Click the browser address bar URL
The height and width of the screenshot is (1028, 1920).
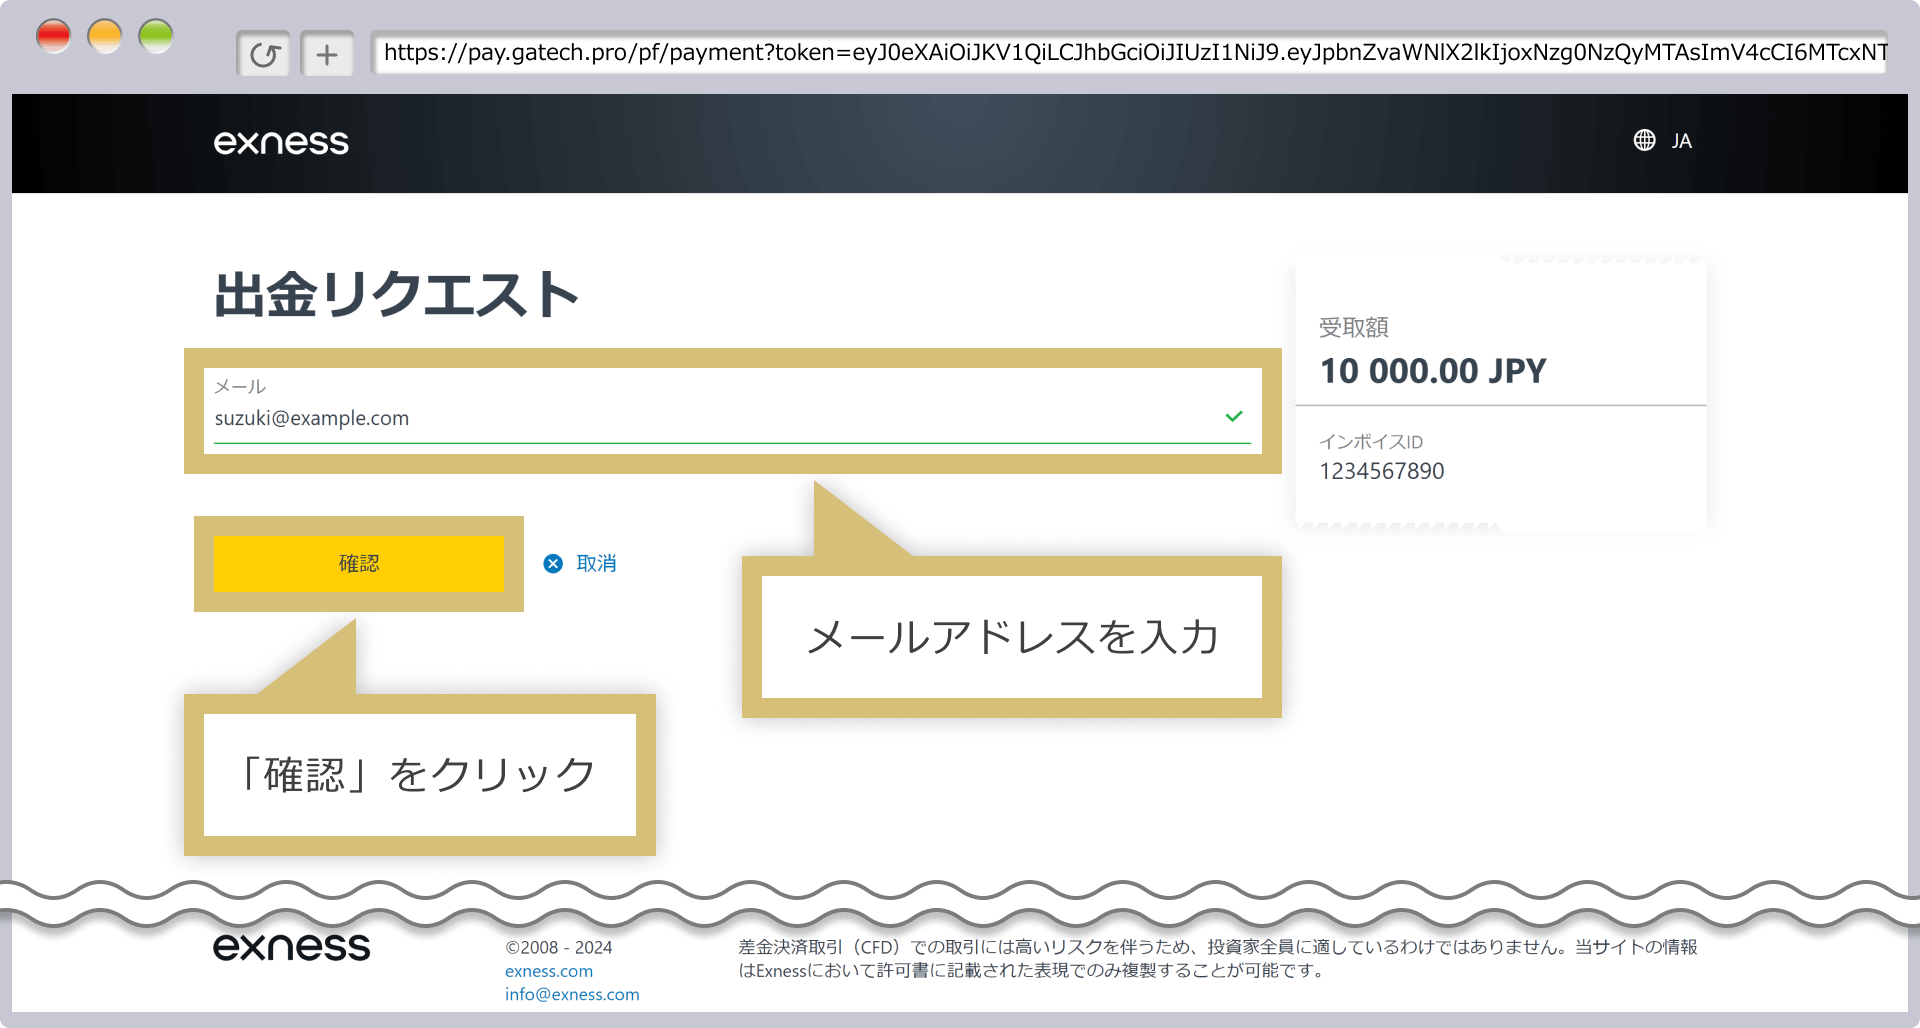(1130, 53)
